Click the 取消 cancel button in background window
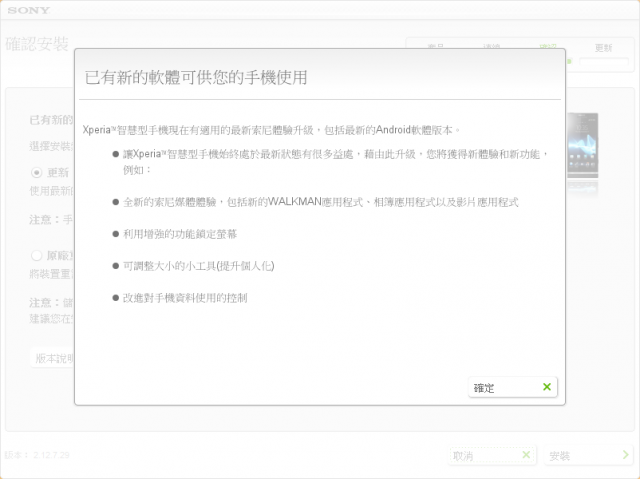This screenshot has height=479, width=640. [492, 455]
